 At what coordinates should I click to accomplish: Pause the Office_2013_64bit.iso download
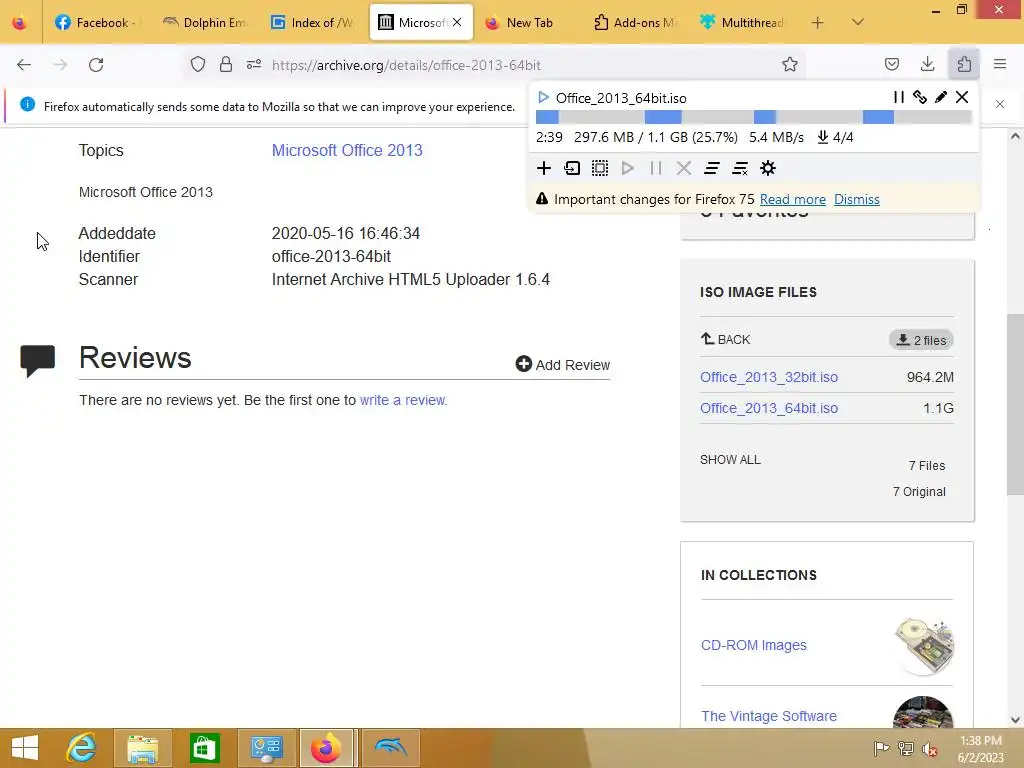(899, 97)
